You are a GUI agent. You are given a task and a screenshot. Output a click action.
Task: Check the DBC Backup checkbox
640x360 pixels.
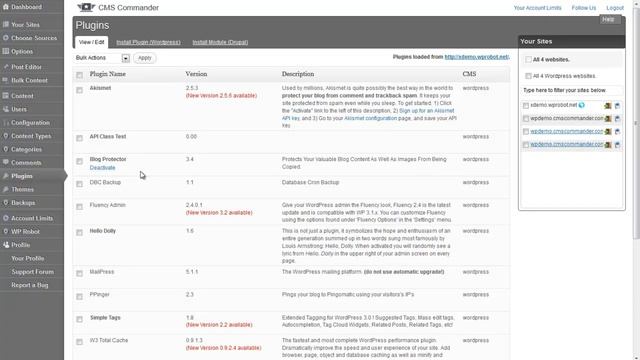pyautogui.click(x=80, y=184)
